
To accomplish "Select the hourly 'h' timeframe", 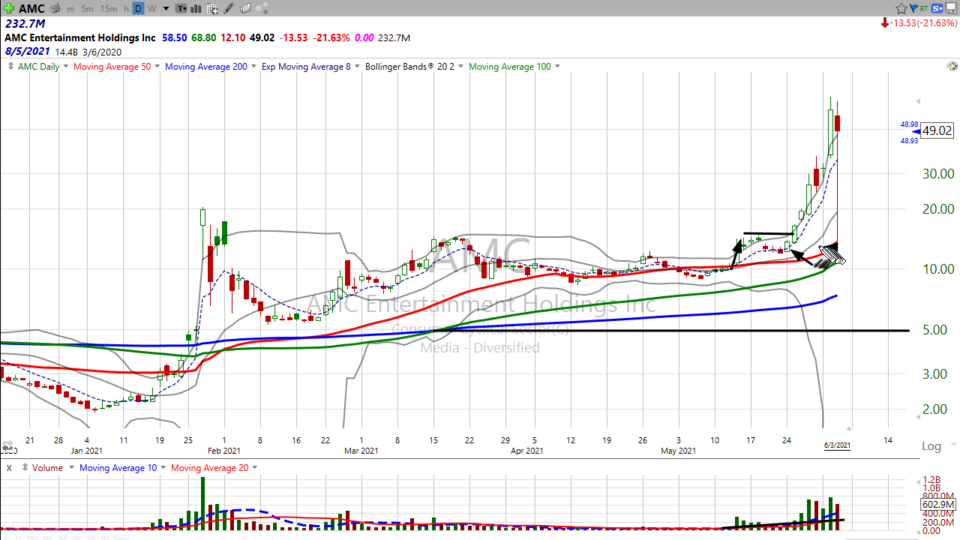I will pos(126,9).
